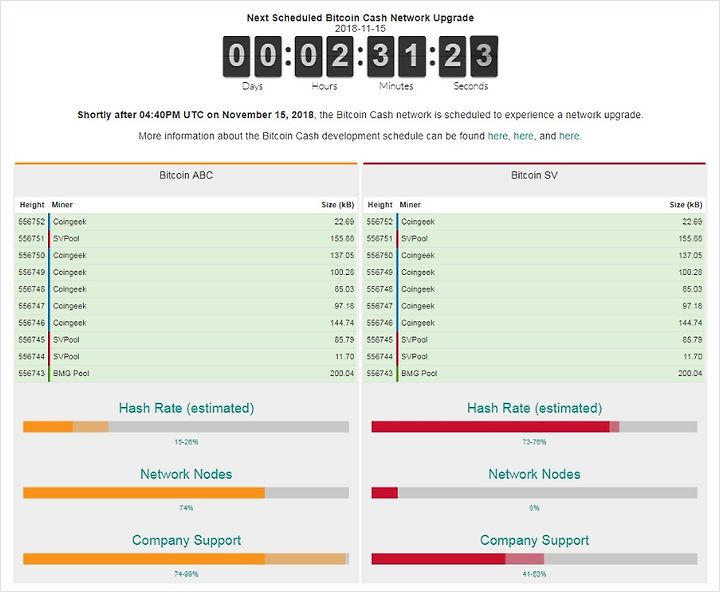Select block height 556752 in Bitcoin SV table
Viewport: 720px width, 592px height.
click(380, 222)
